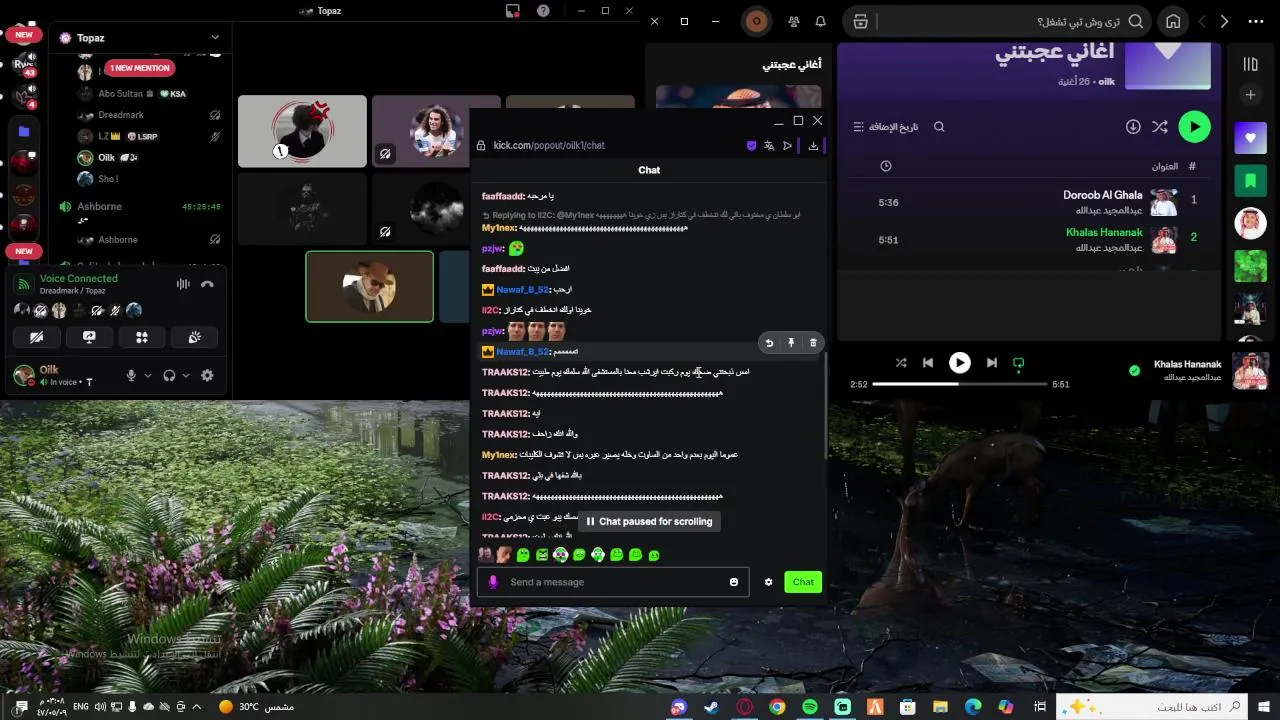Click the purple microphone icon in chat input
This screenshot has width=1280, height=720.
pyautogui.click(x=493, y=582)
